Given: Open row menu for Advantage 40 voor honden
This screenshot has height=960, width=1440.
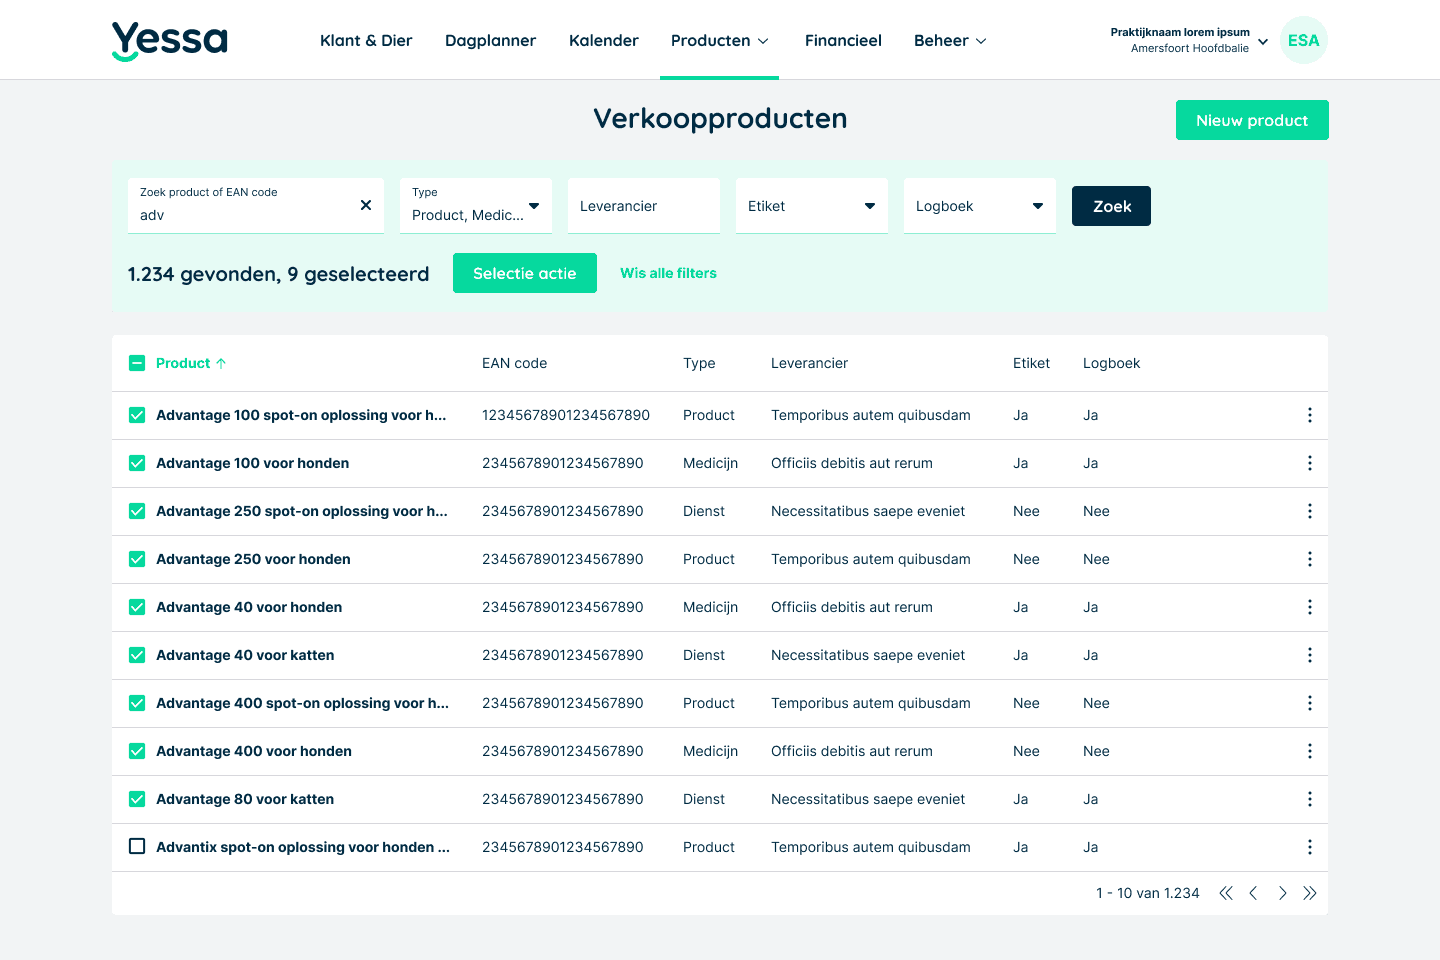Looking at the screenshot, I should (x=1309, y=607).
